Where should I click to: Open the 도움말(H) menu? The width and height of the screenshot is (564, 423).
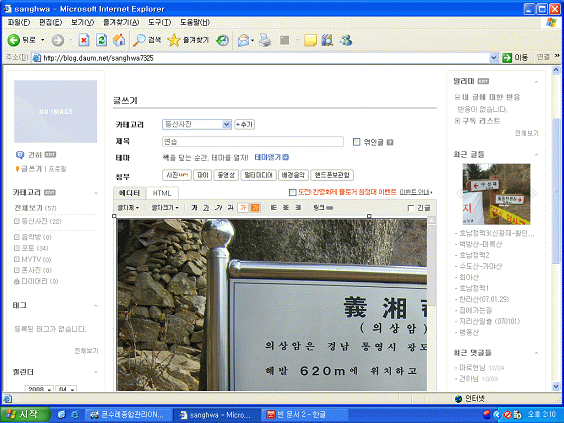195,22
